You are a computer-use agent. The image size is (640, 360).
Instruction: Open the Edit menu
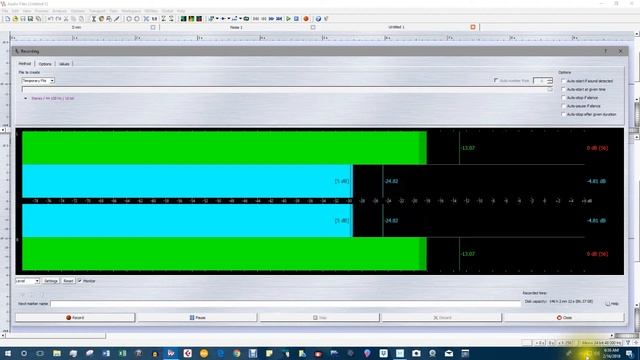tap(16, 11)
